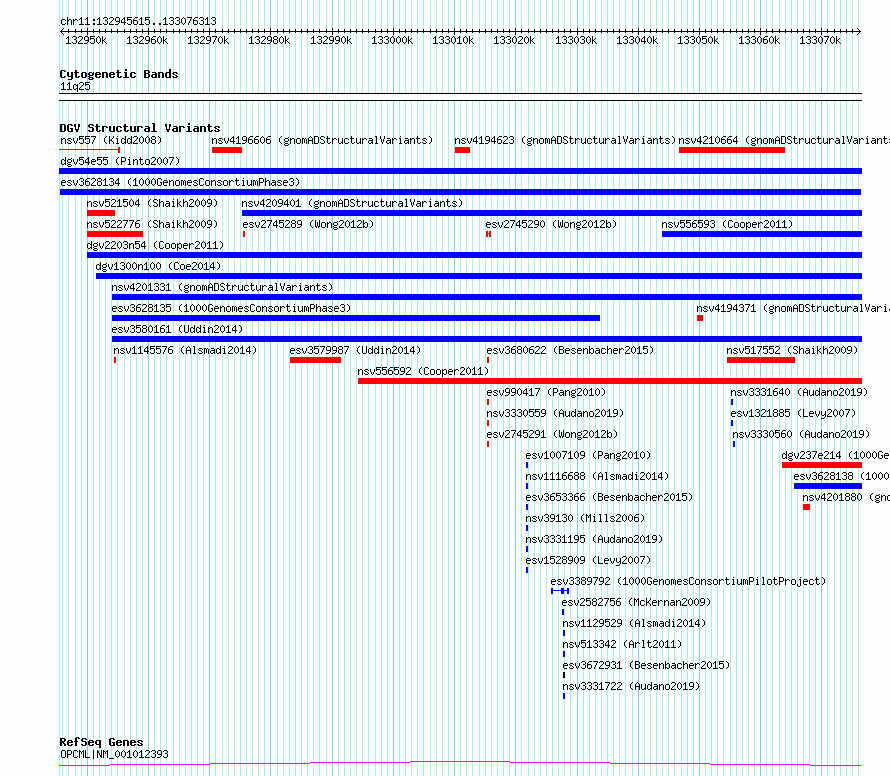Click the chr11:132945615..133076313 coordinates text
The height and width of the screenshot is (776, 890).
[x=138, y=22]
